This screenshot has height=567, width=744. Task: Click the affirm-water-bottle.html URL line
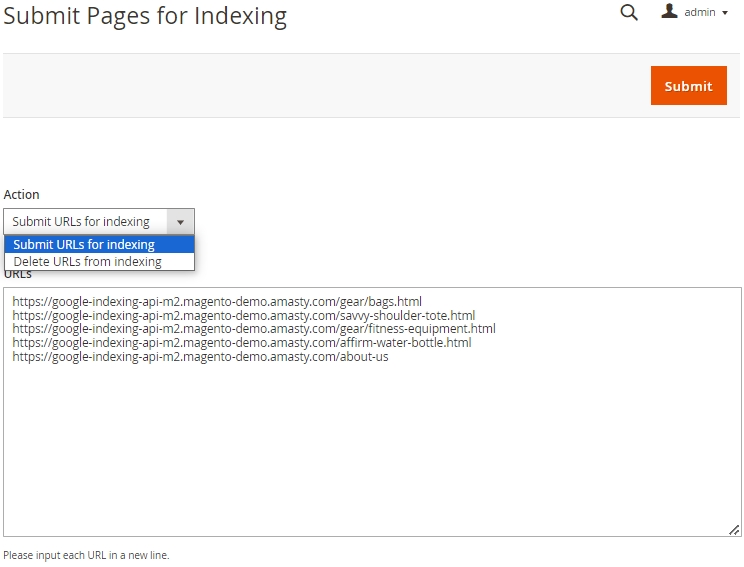(242, 343)
